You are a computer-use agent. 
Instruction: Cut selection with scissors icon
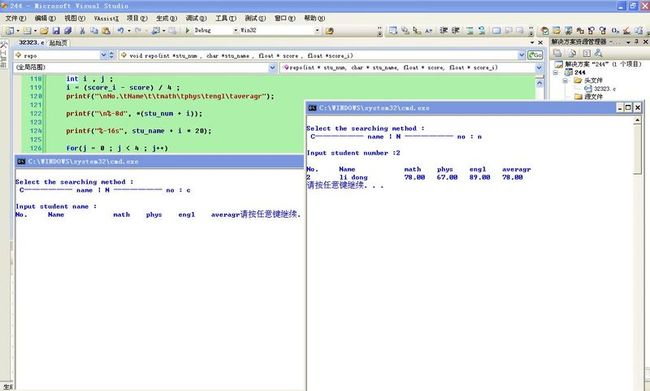tap(82, 31)
